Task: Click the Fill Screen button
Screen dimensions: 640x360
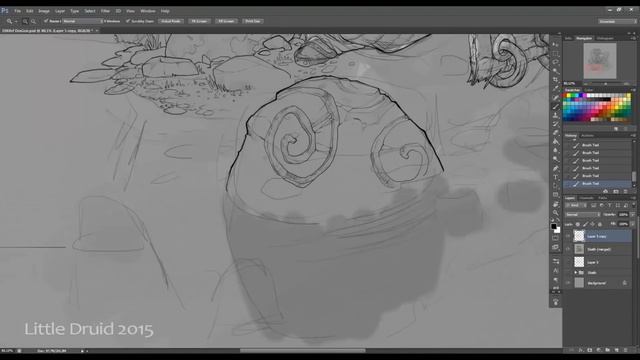Action: 227,21
